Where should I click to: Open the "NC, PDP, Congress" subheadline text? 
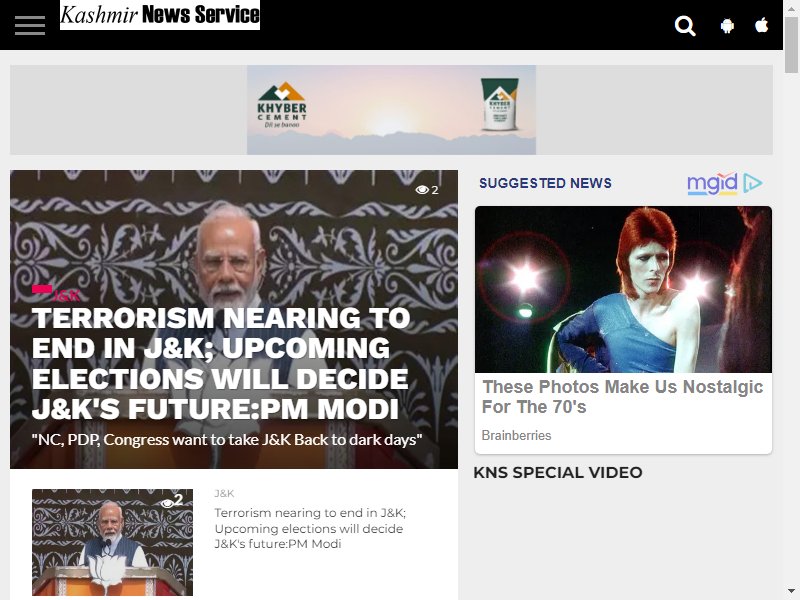click(x=227, y=440)
